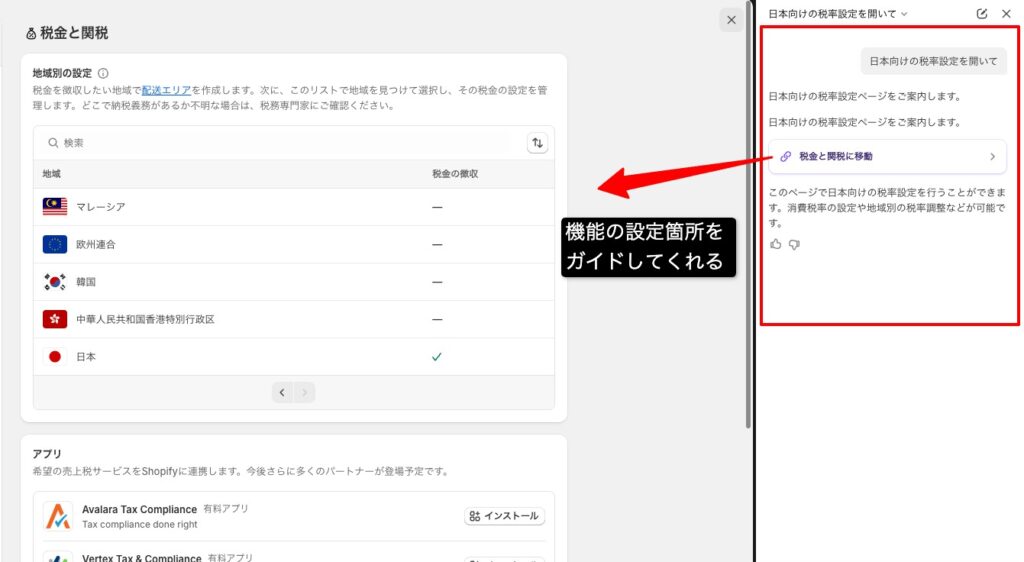Click the Malaysia flag icon

55,207
